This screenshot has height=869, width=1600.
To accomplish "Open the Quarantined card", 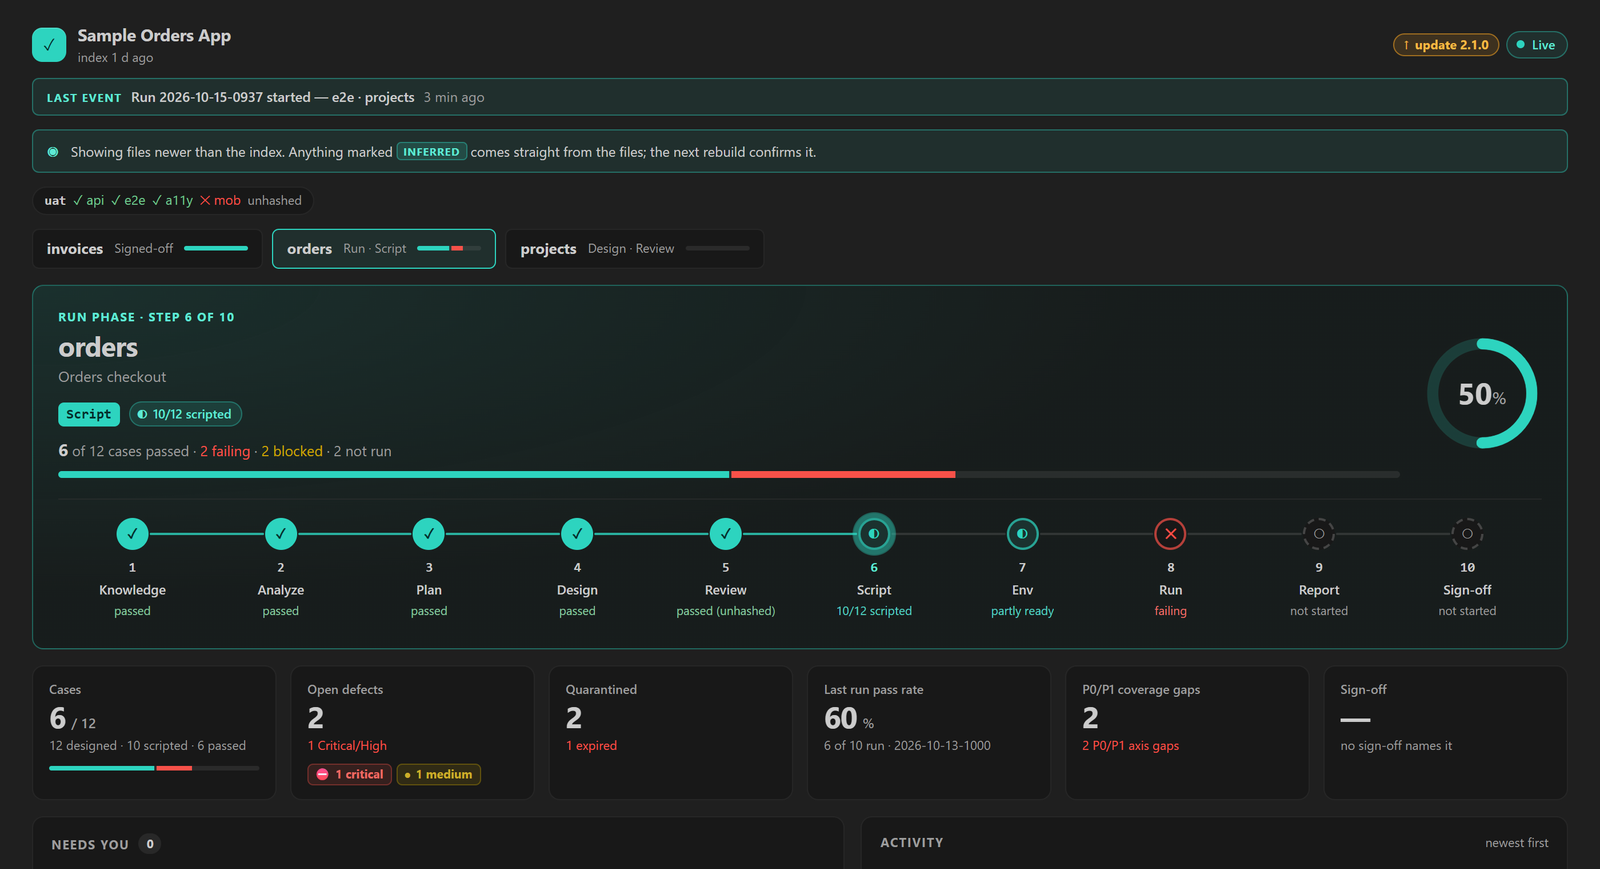I will point(670,733).
